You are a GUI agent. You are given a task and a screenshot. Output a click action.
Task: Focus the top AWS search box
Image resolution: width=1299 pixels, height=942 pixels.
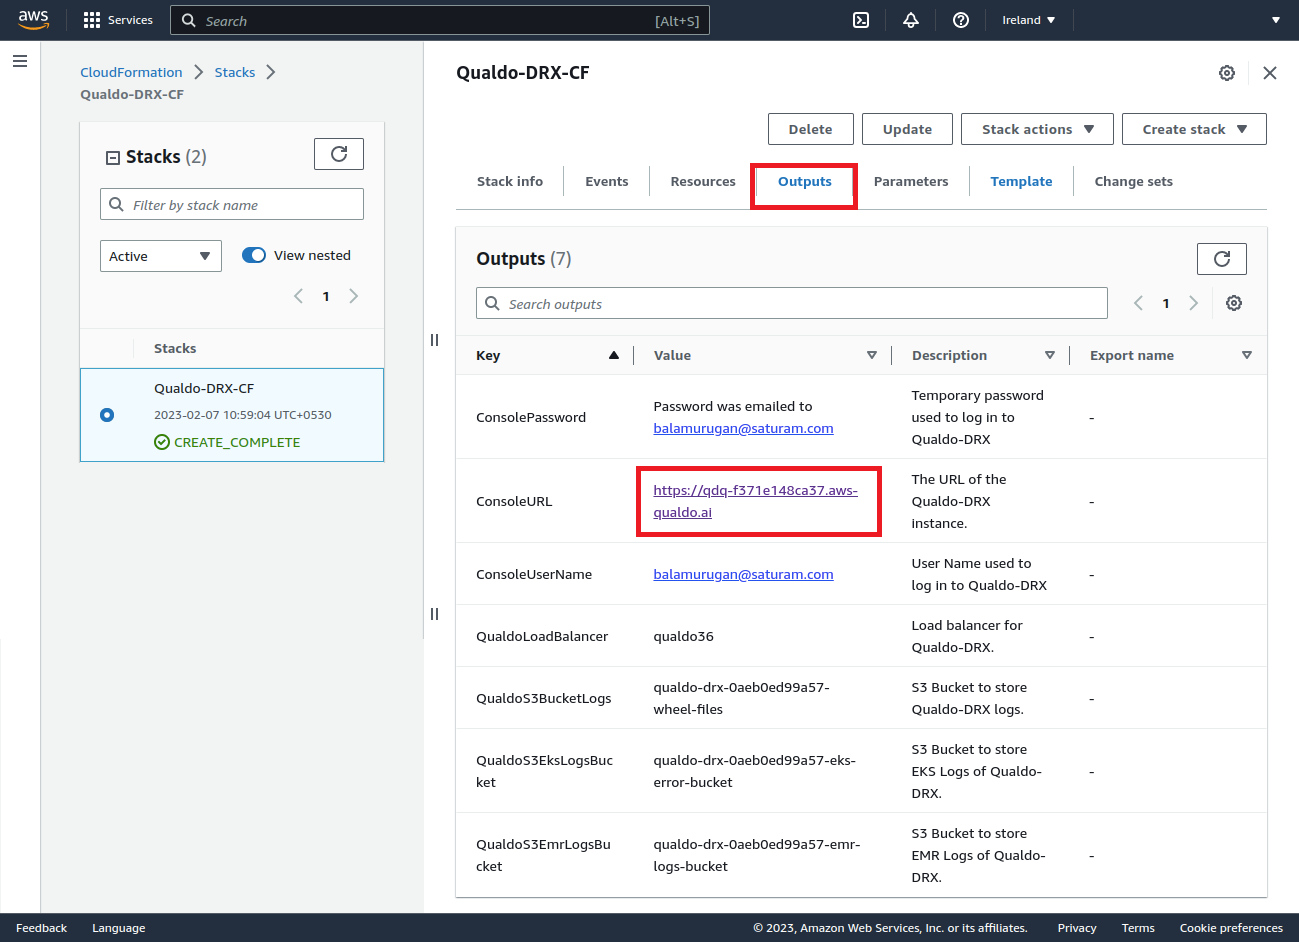coord(440,20)
